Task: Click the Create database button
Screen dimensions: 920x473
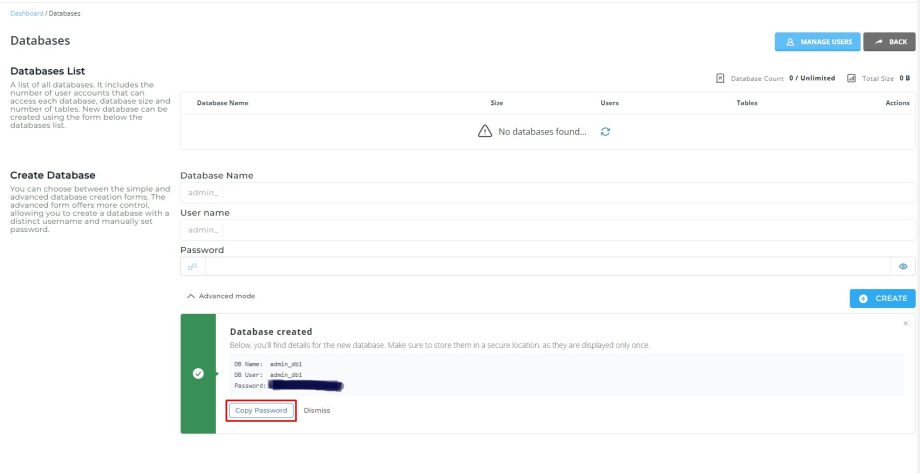Action: coord(882,298)
